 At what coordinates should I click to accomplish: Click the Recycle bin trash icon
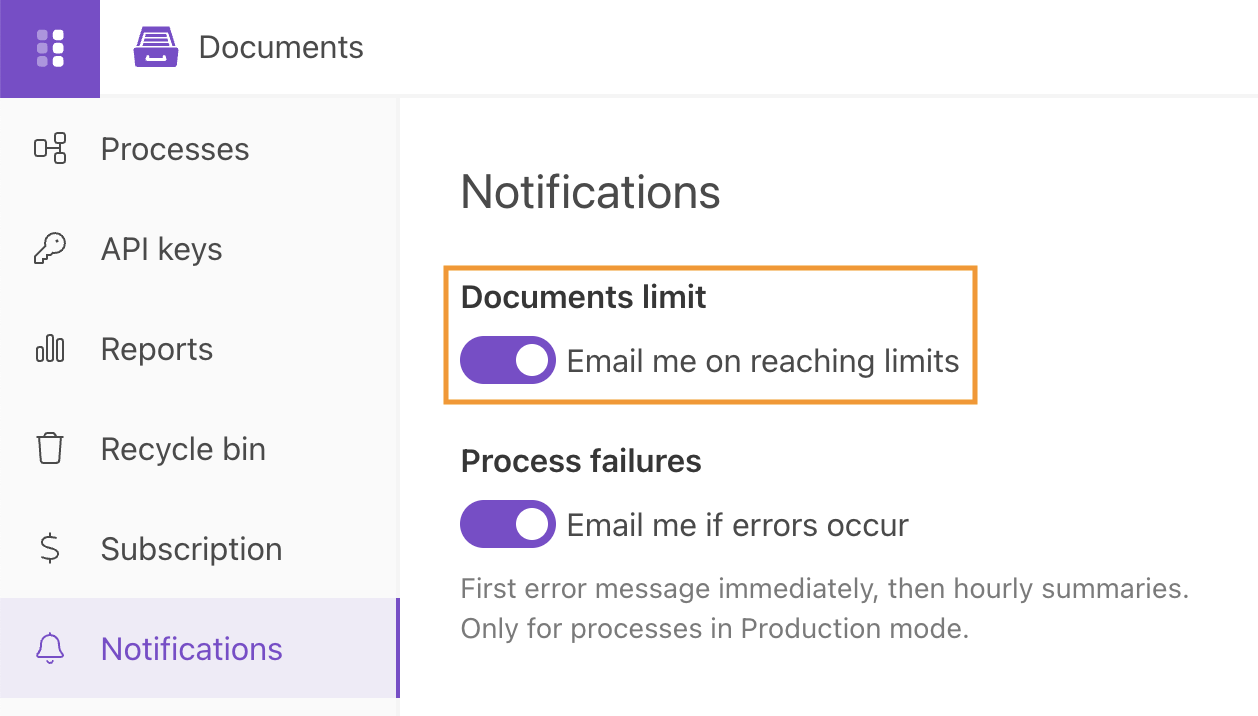pos(50,448)
